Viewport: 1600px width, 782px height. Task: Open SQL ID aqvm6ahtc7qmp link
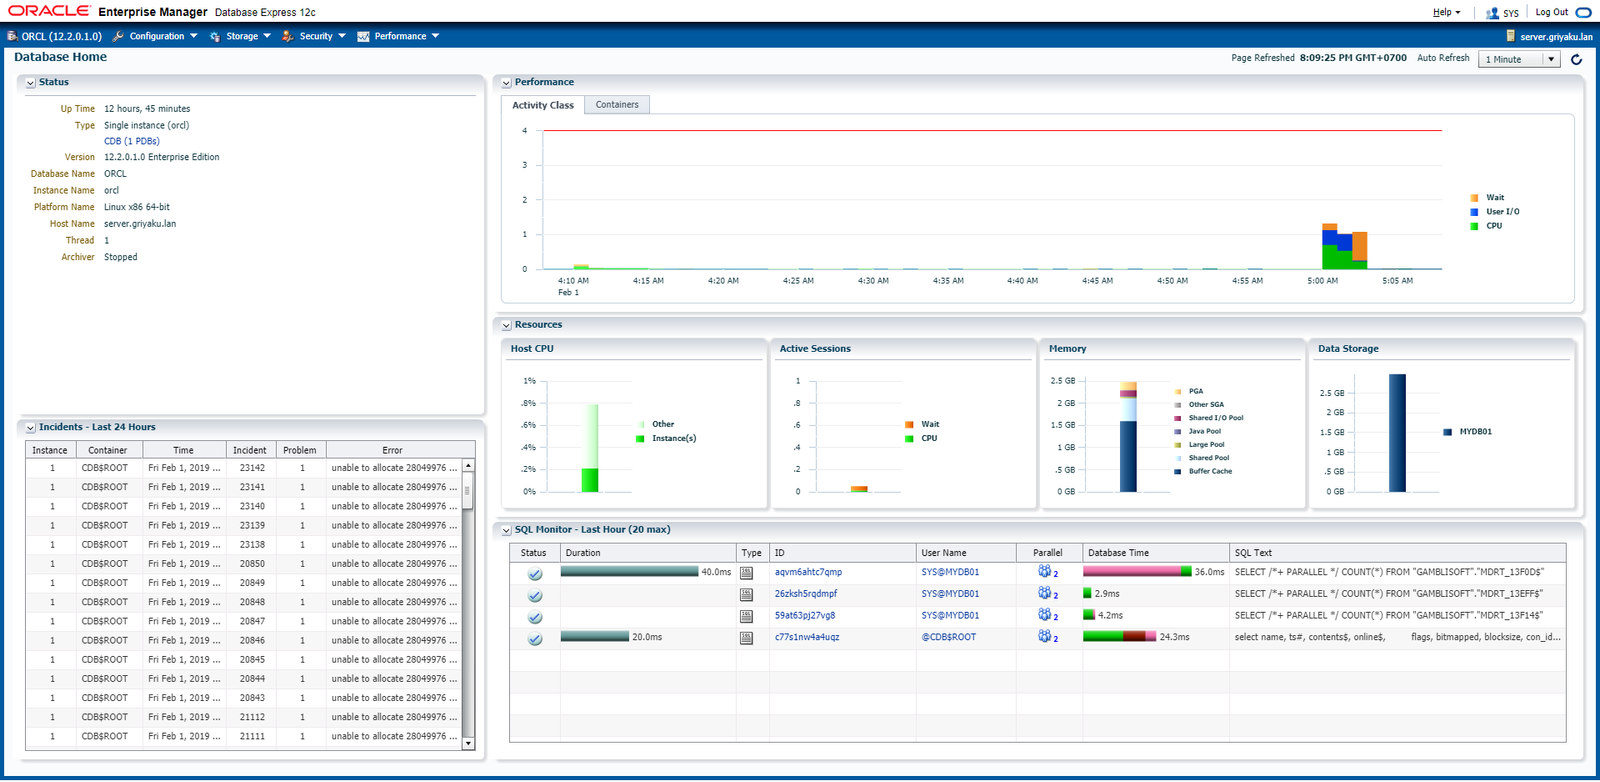808,572
